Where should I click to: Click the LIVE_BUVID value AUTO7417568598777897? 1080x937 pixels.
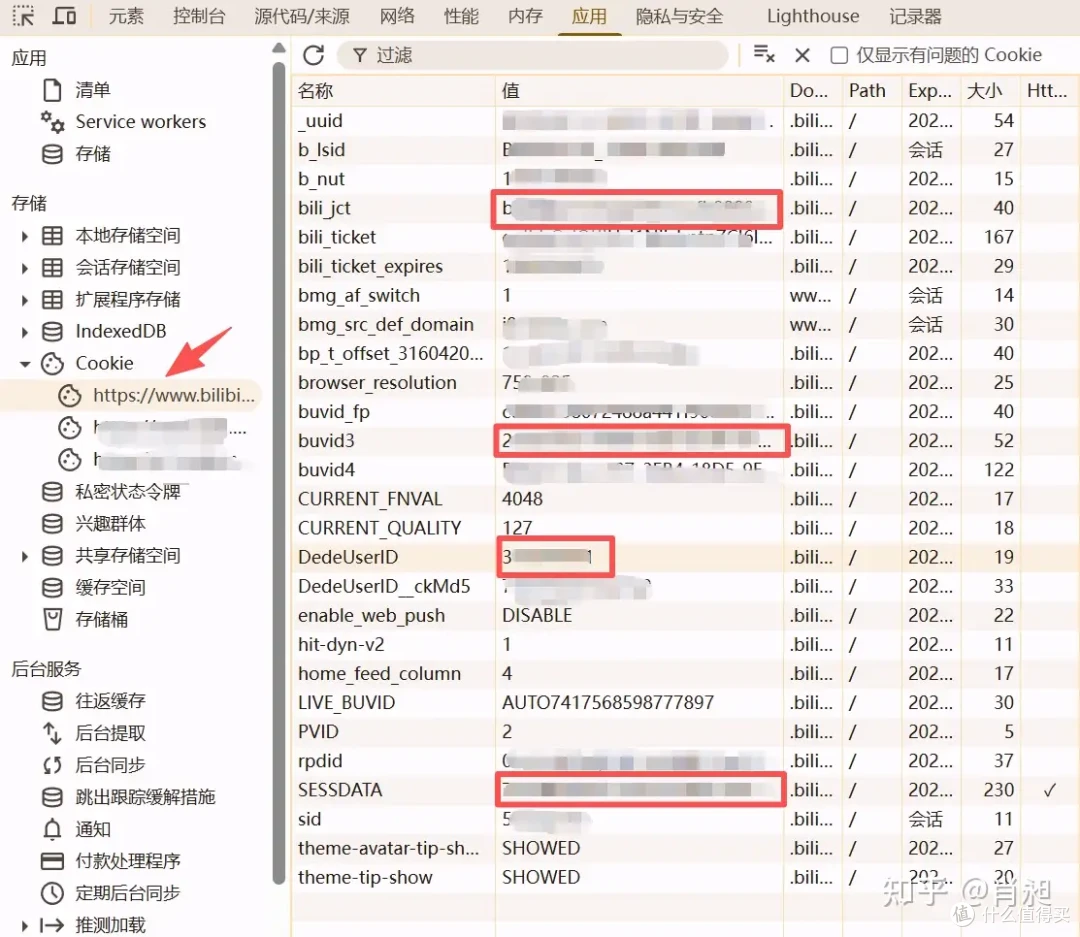point(608,703)
